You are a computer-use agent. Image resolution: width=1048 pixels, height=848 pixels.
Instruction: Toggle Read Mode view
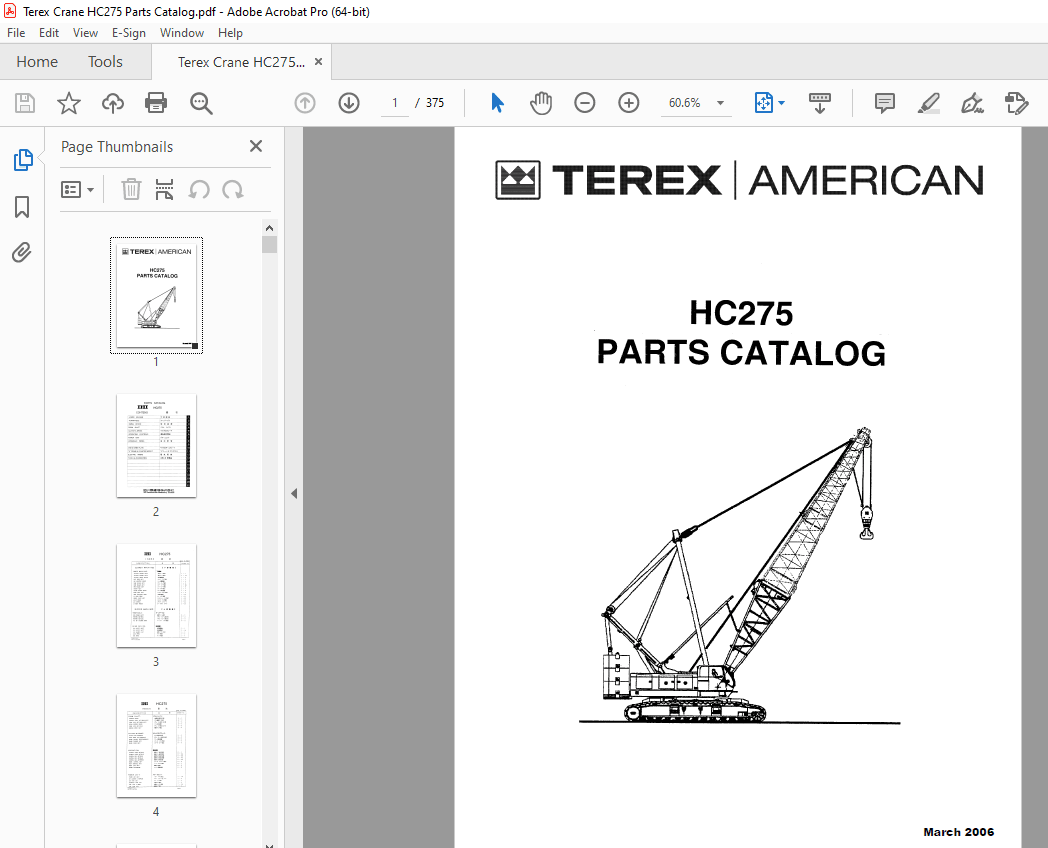click(x=820, y=103)
